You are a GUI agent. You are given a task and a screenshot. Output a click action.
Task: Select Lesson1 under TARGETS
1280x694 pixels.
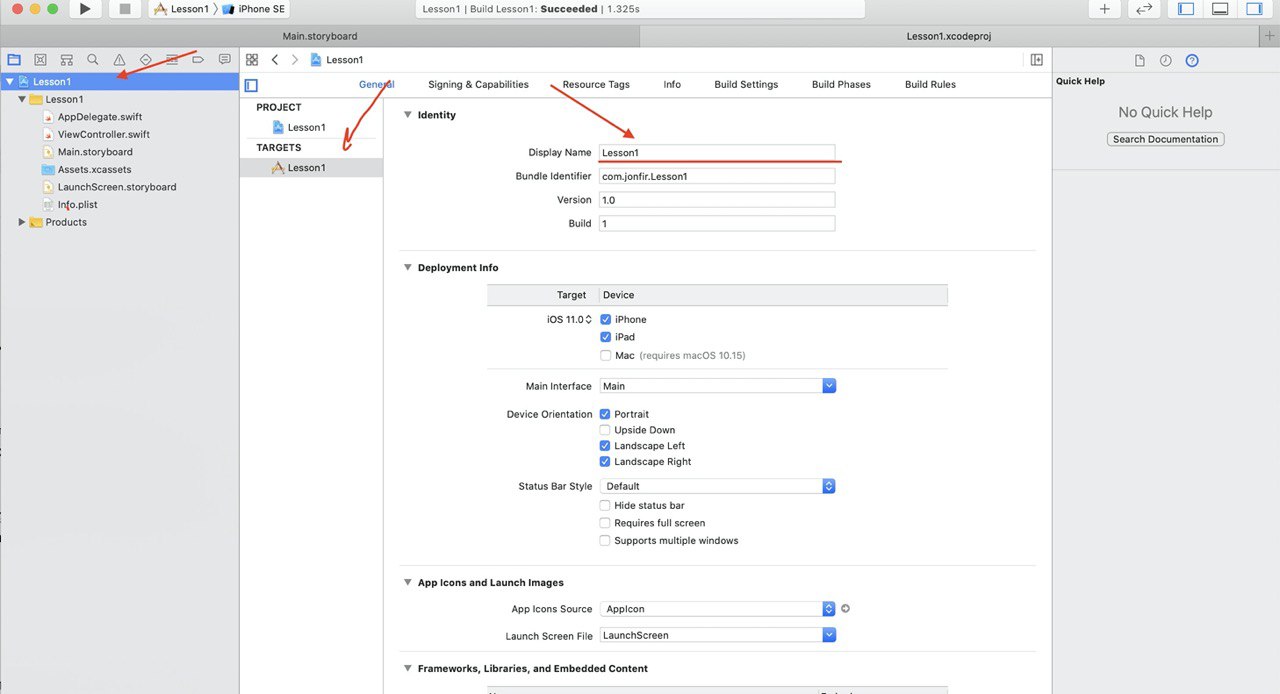tap(311, 168)
